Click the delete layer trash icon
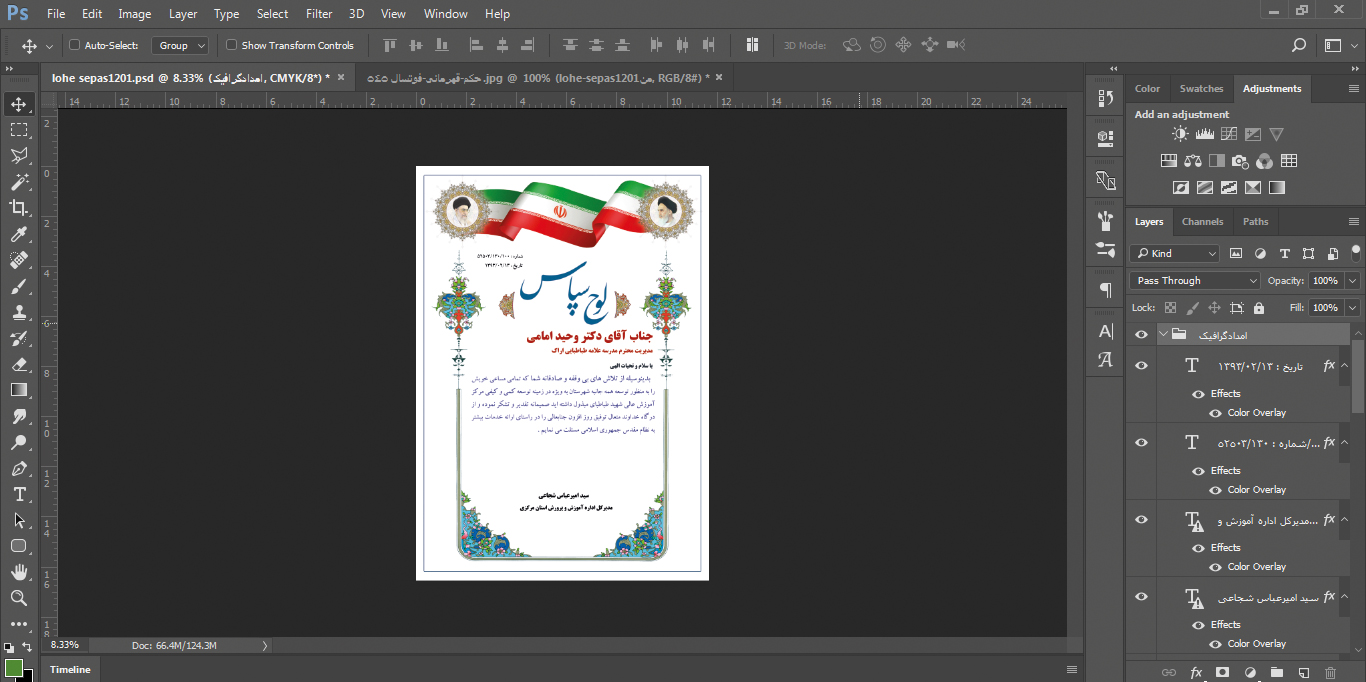 point(1330,672)
